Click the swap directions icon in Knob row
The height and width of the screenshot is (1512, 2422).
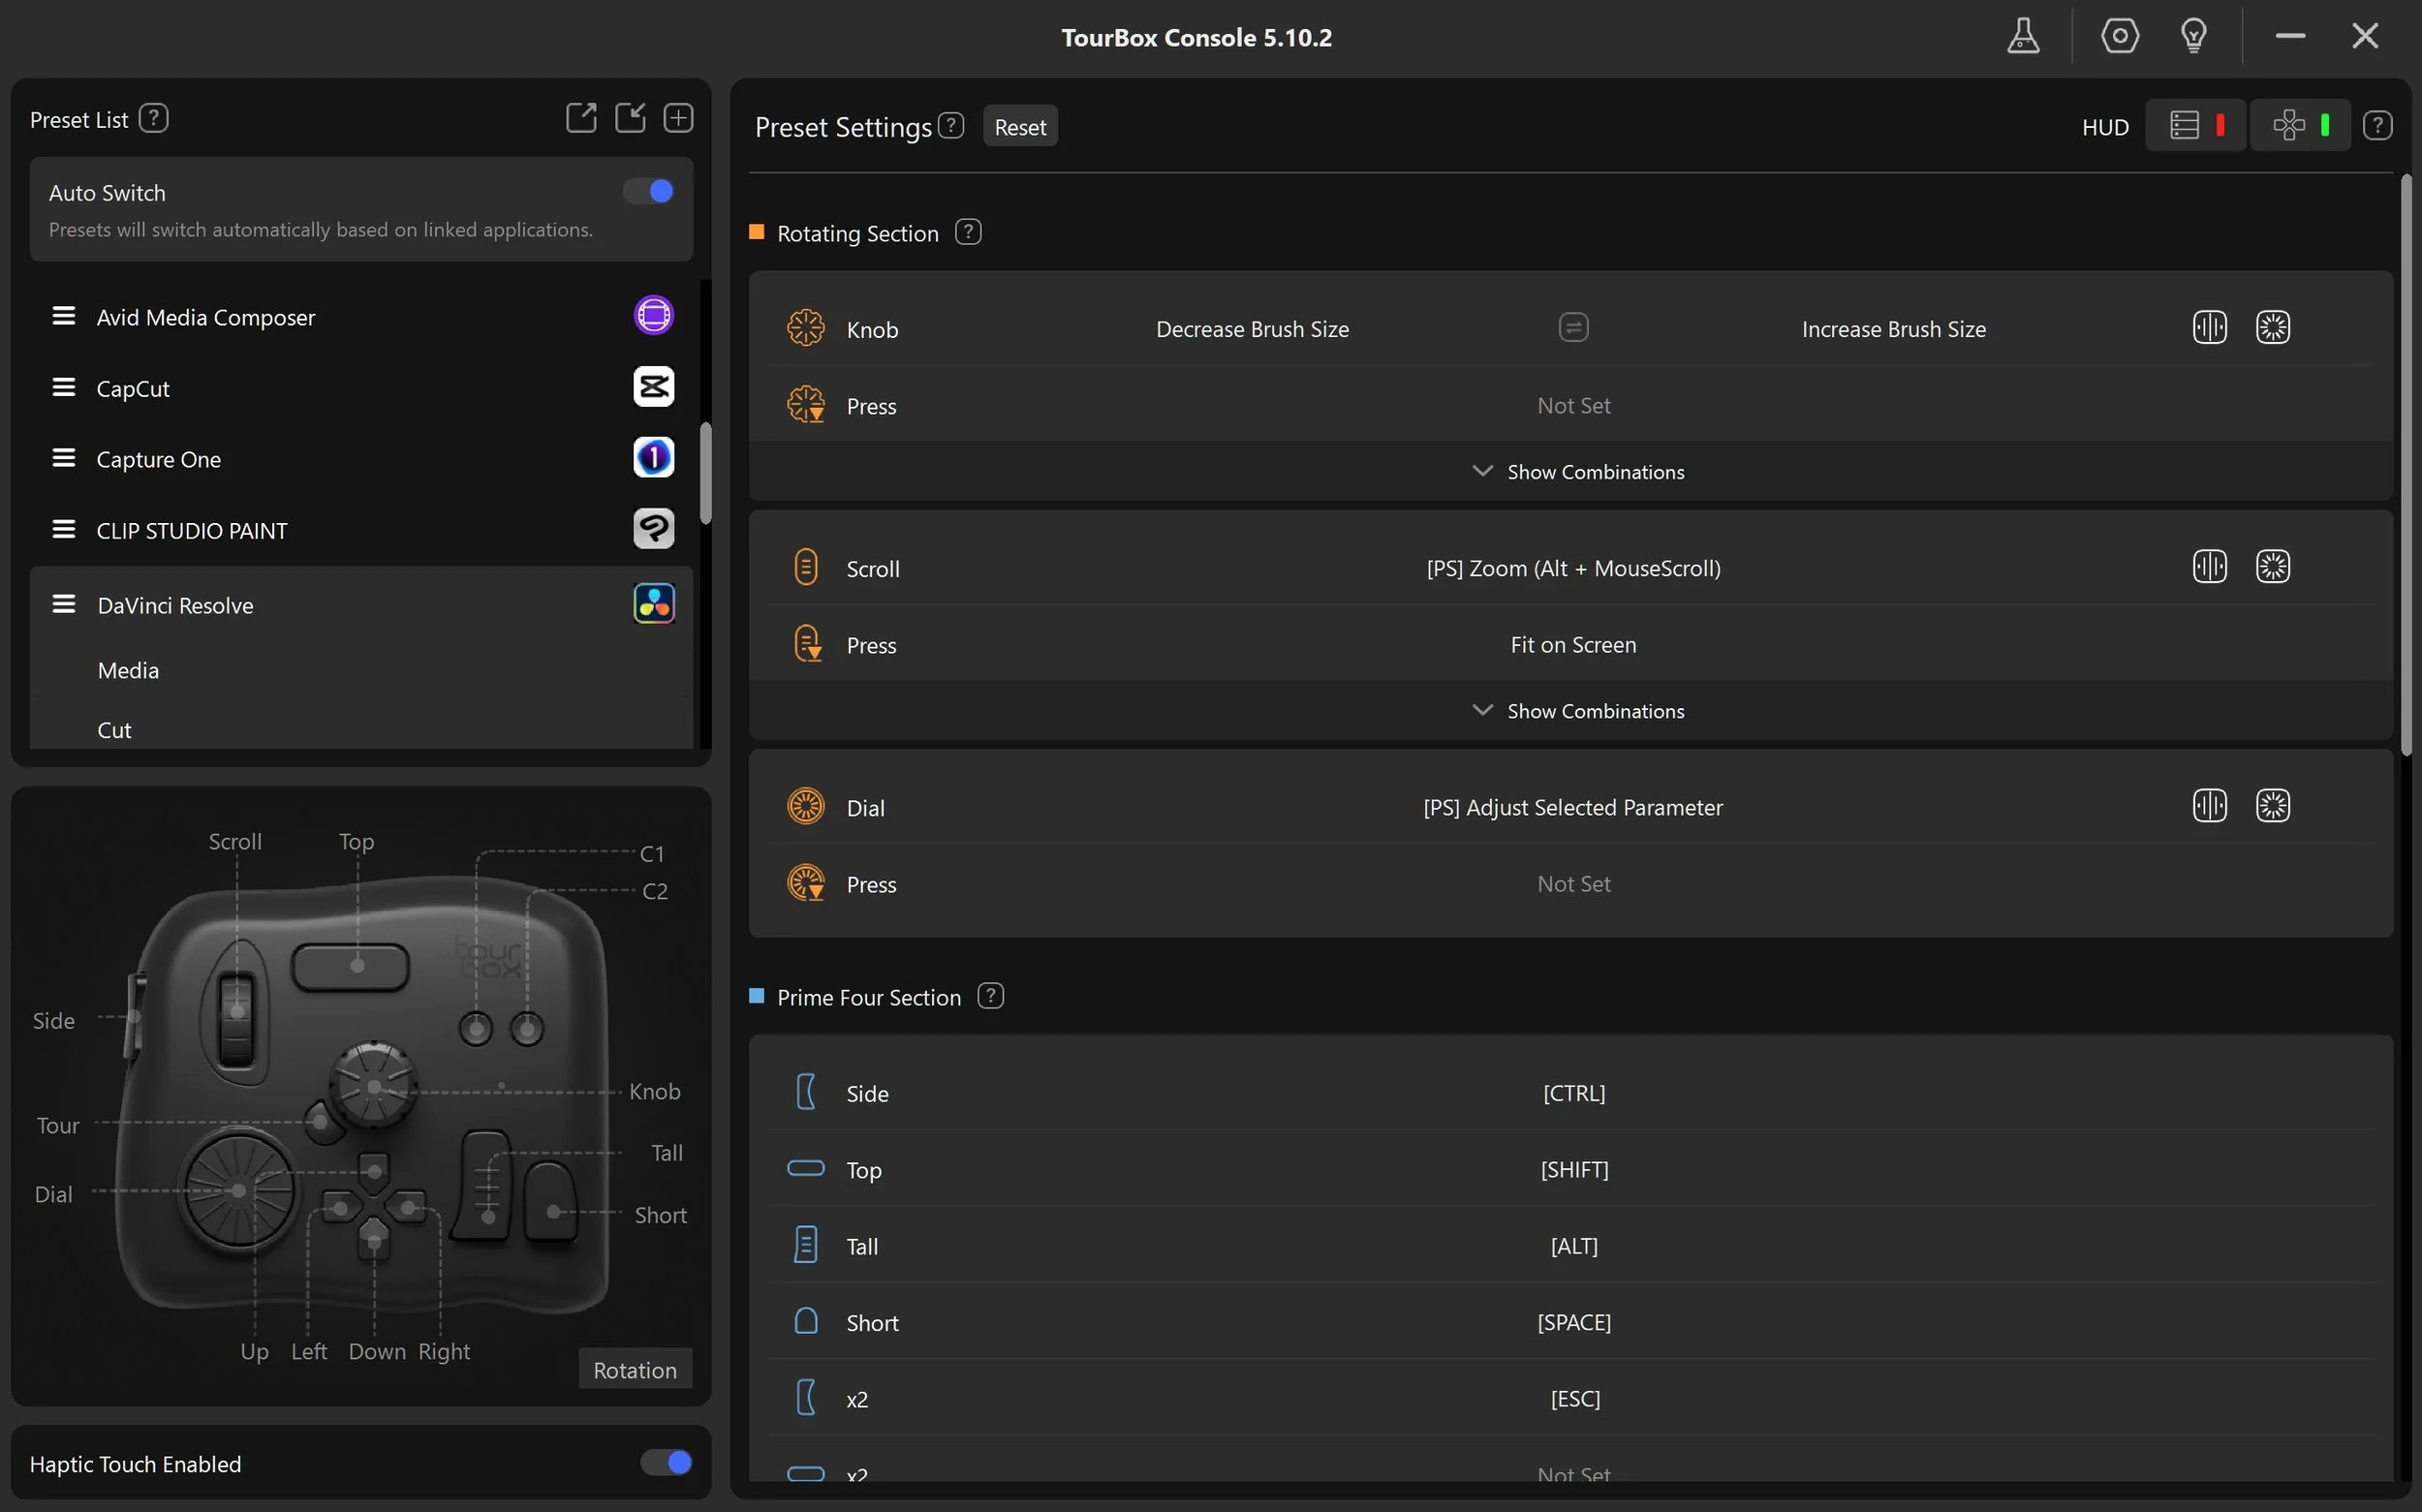1573,328
